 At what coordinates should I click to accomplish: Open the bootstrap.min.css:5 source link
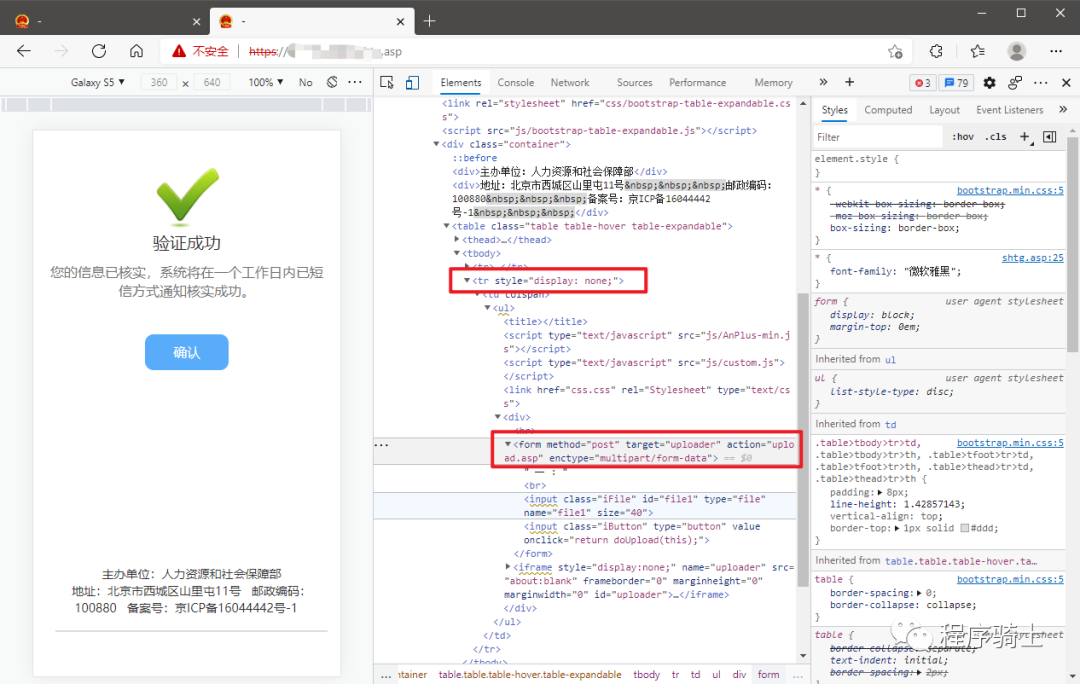[x=1010, y=190]
